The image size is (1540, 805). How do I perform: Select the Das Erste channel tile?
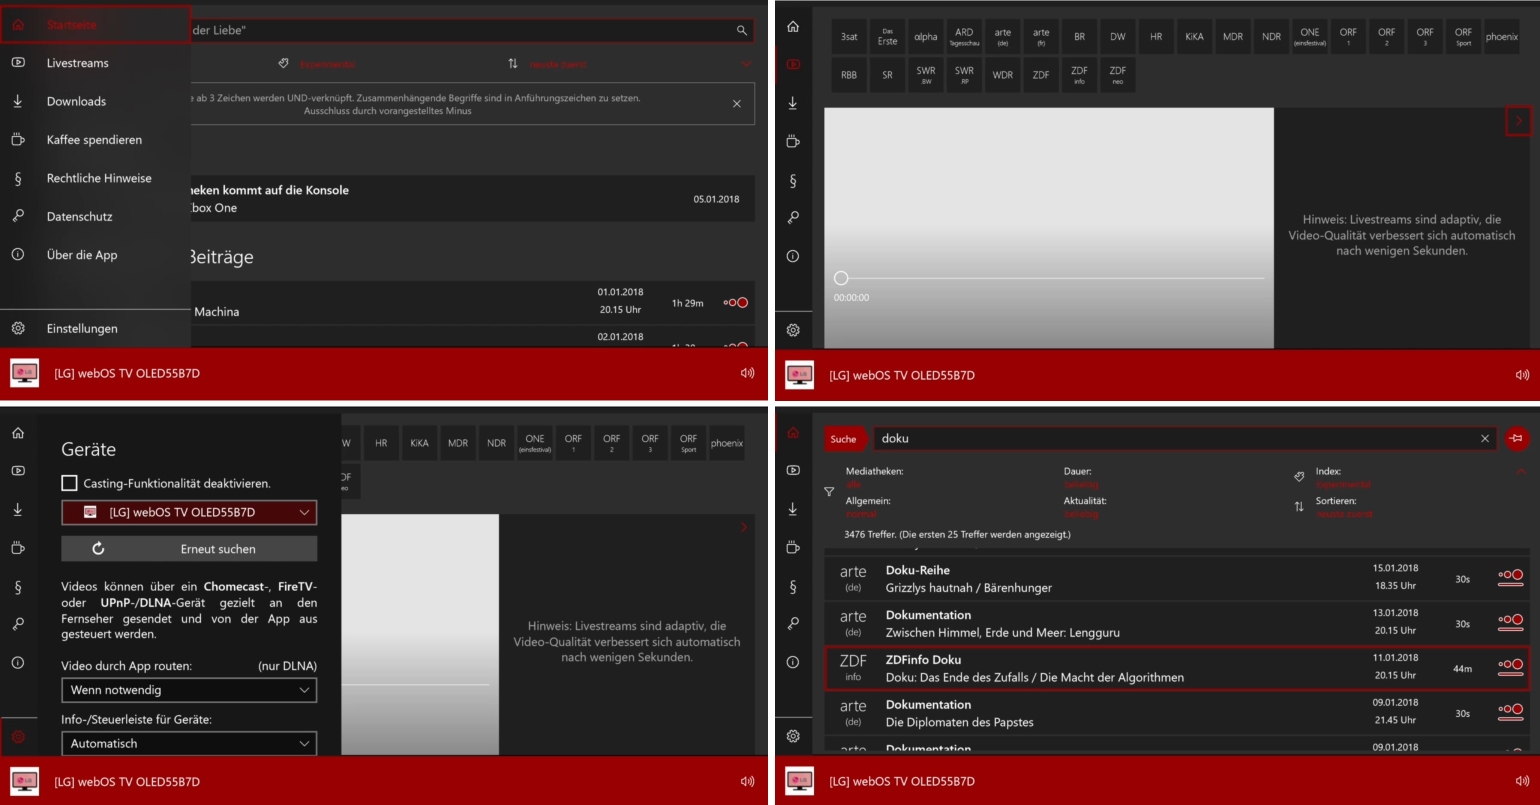click(887, 37)
